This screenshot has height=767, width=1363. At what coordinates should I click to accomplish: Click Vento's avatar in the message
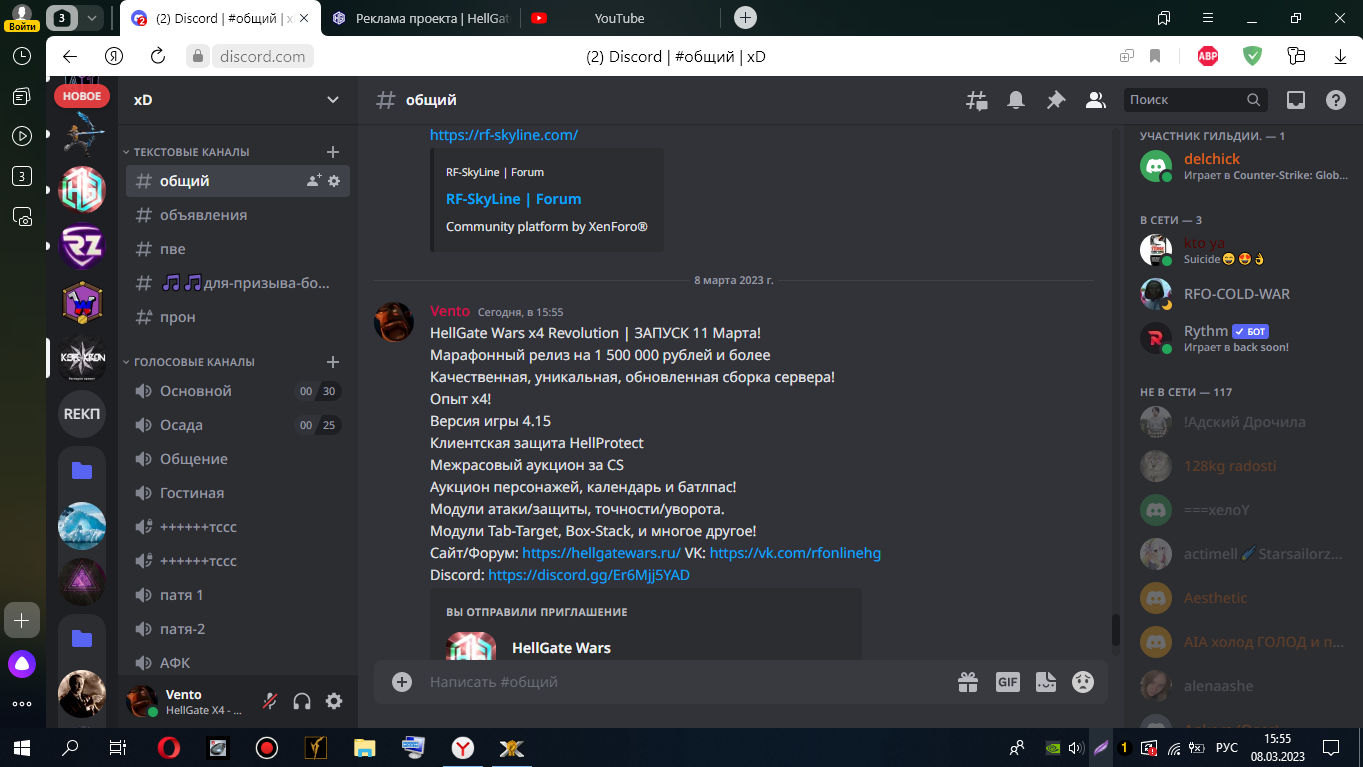(x=394, y=322)
